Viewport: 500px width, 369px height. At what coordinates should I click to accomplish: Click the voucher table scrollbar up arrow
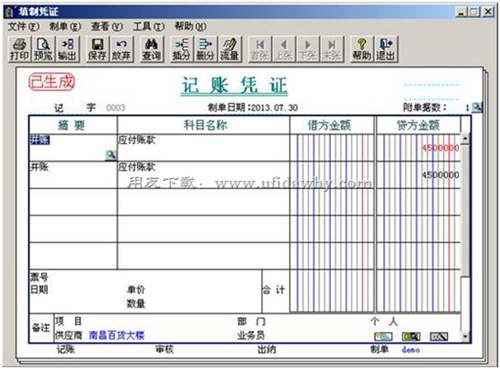coord(465,138)
